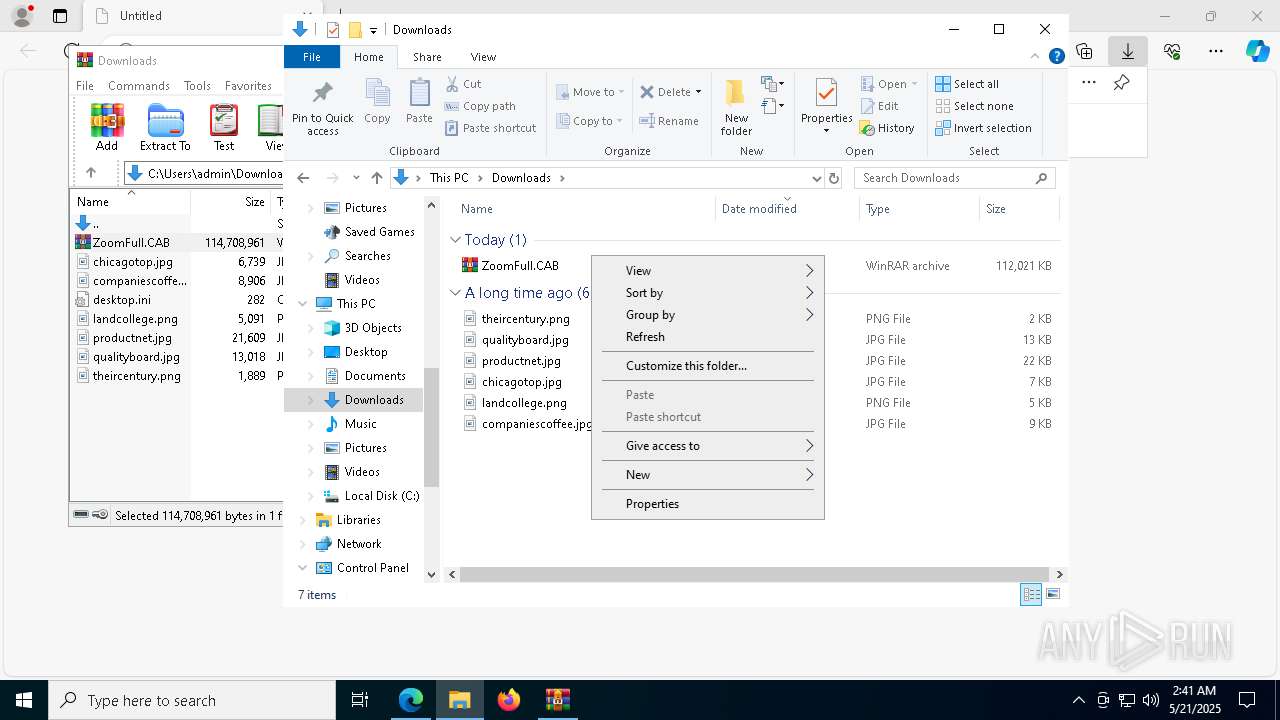Viewport: 1280px width, 720px height.
Task: Click the Edit ribbon button
Action: coord(879,106)
